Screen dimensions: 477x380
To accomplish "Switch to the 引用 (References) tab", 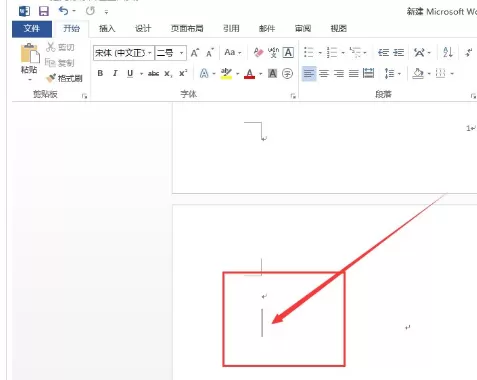I will pyautogui.click(x=231, y=29).
